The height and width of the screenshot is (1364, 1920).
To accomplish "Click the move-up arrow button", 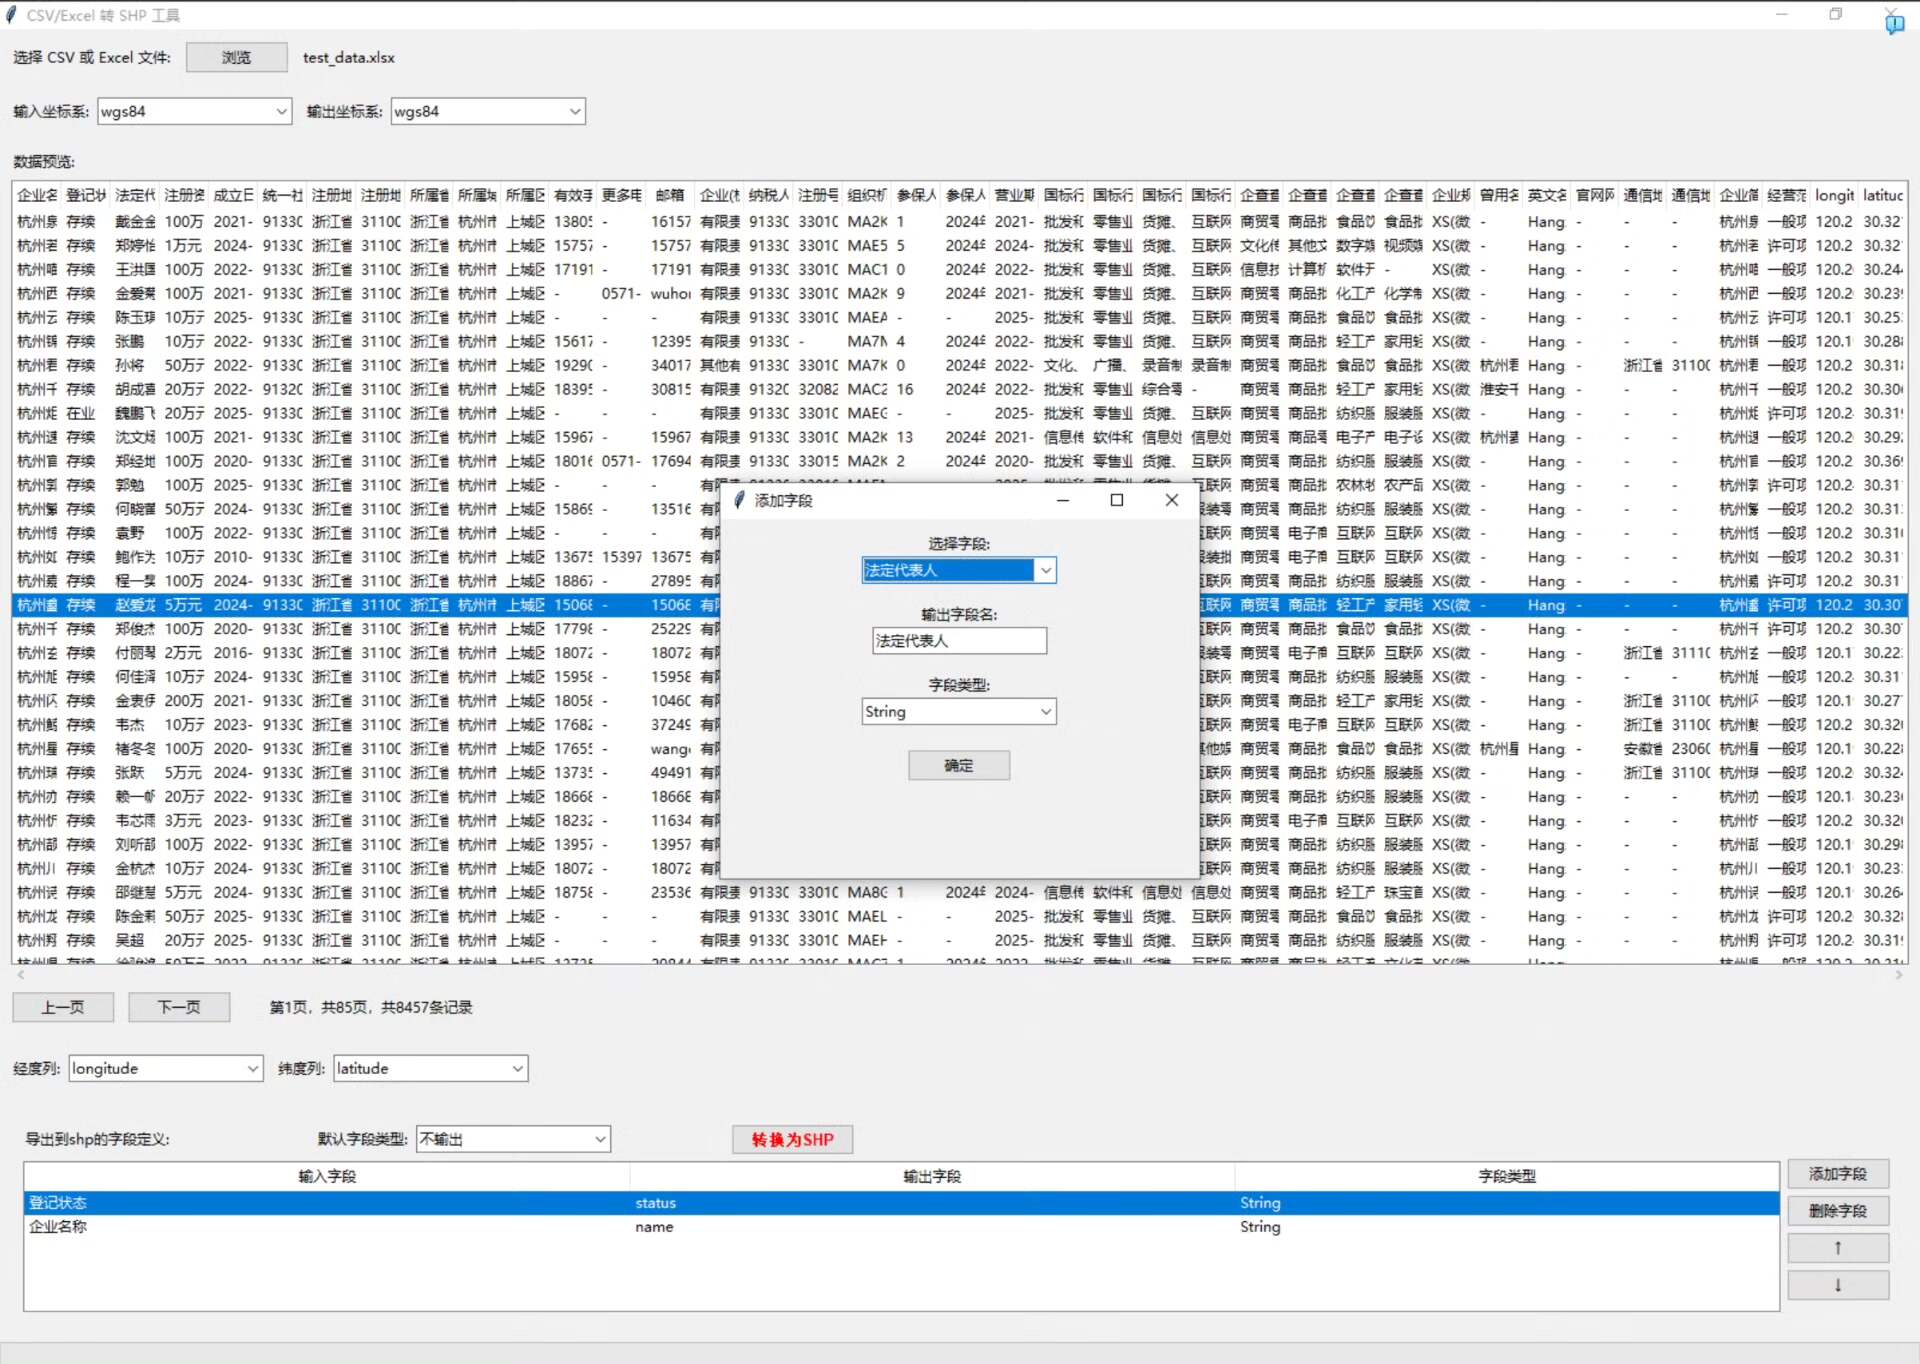I will pos(1837,1248).
